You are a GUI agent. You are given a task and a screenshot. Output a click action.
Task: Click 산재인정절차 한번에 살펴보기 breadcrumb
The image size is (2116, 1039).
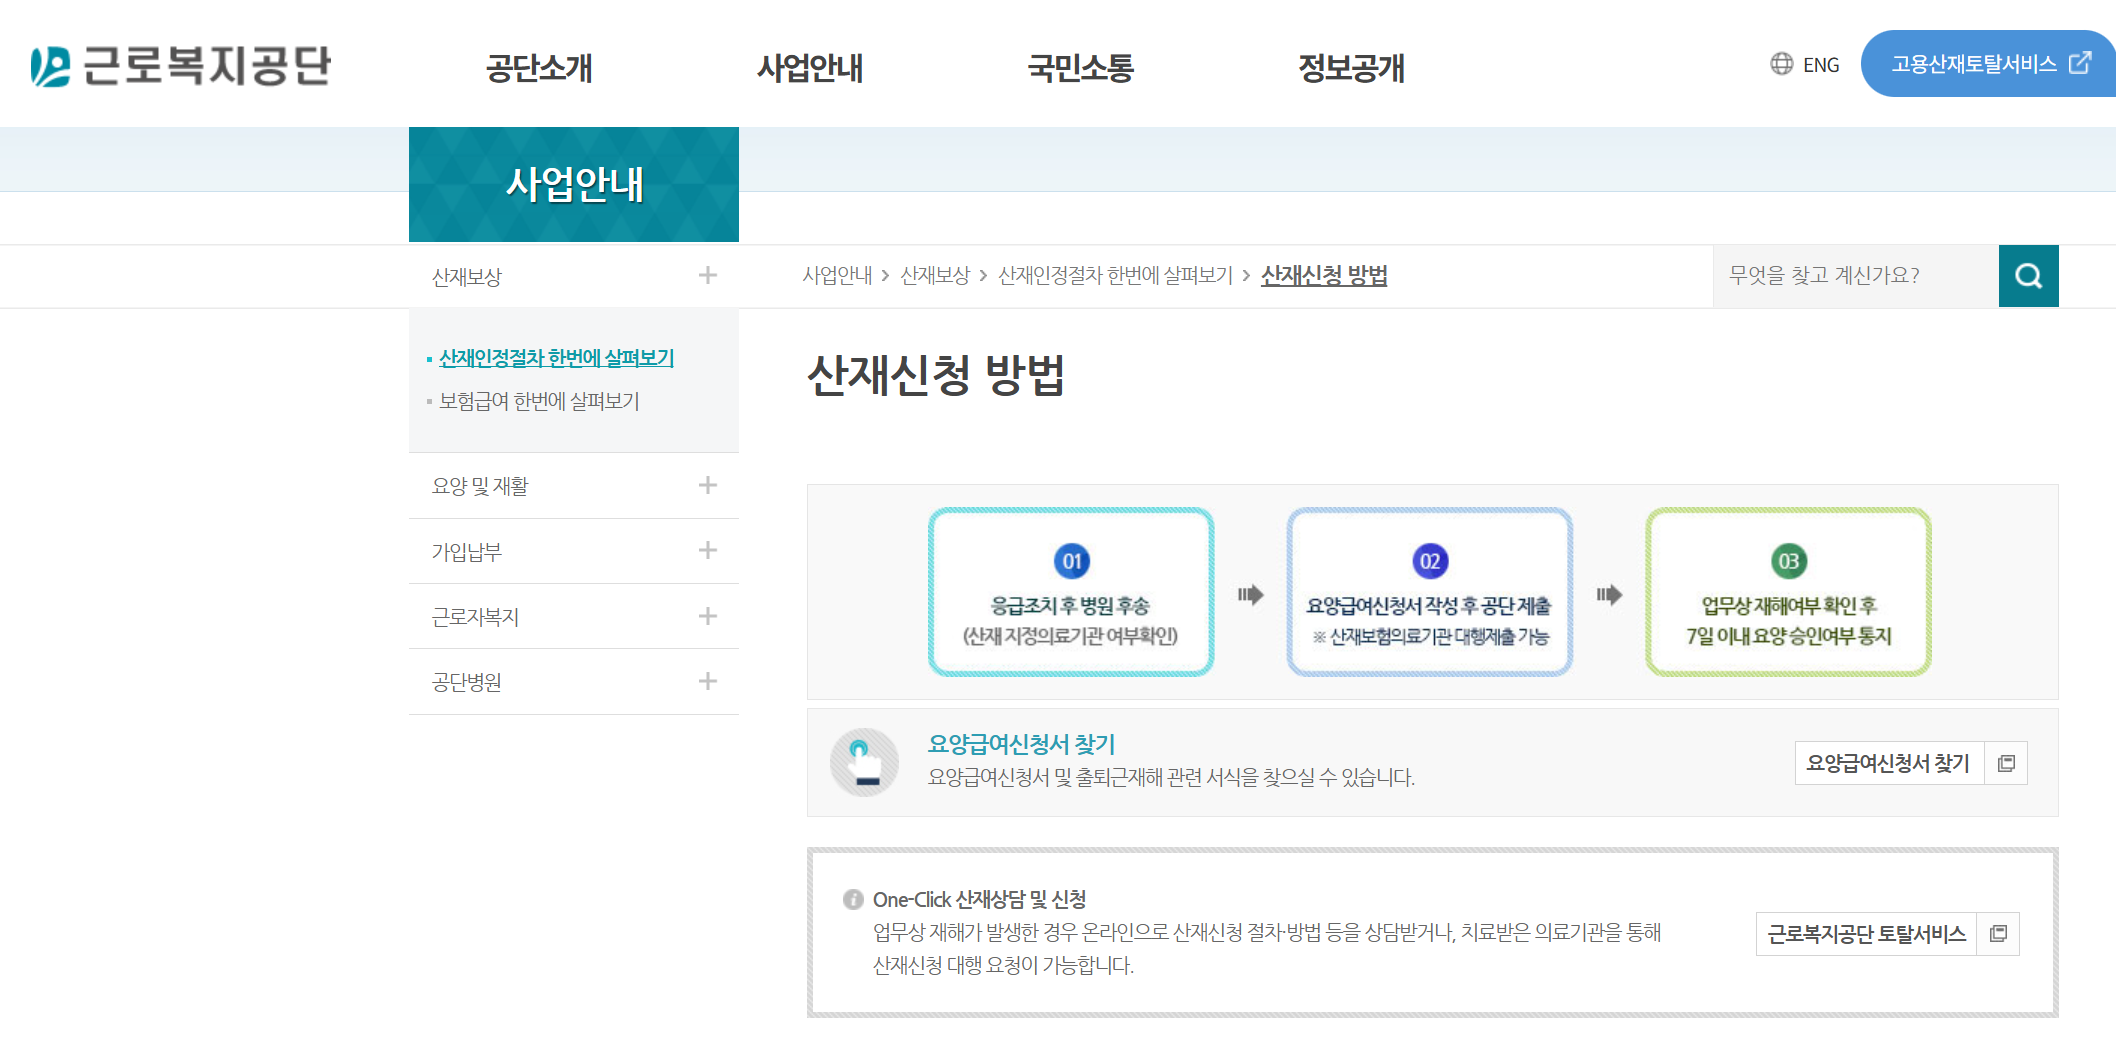1115,275
